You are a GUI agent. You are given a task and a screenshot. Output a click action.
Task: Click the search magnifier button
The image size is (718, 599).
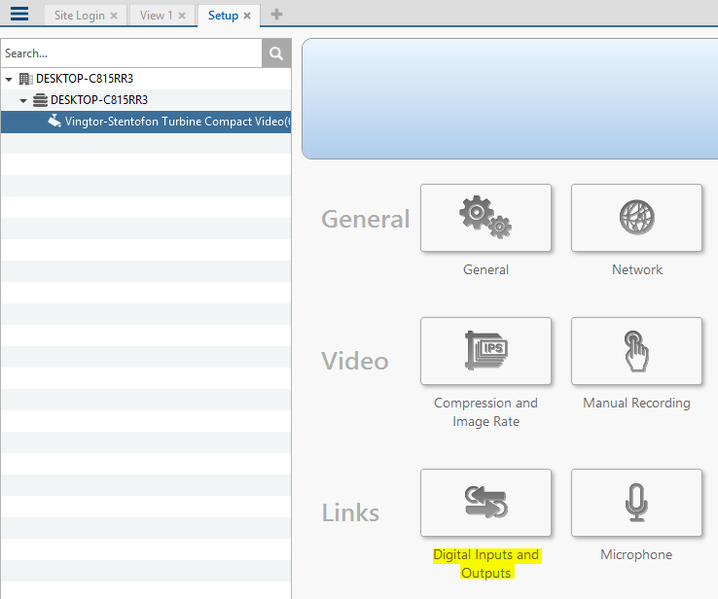(276, 53)
